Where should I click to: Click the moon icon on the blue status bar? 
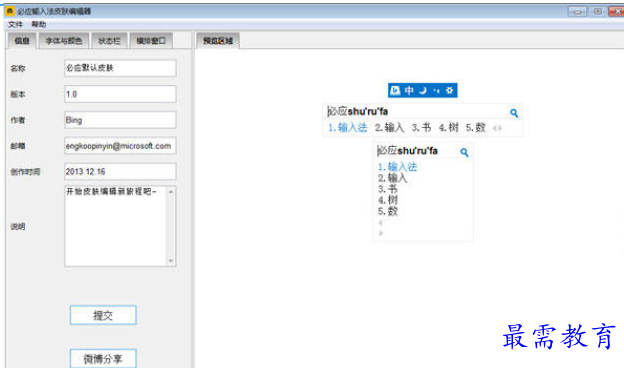(423, 90)
